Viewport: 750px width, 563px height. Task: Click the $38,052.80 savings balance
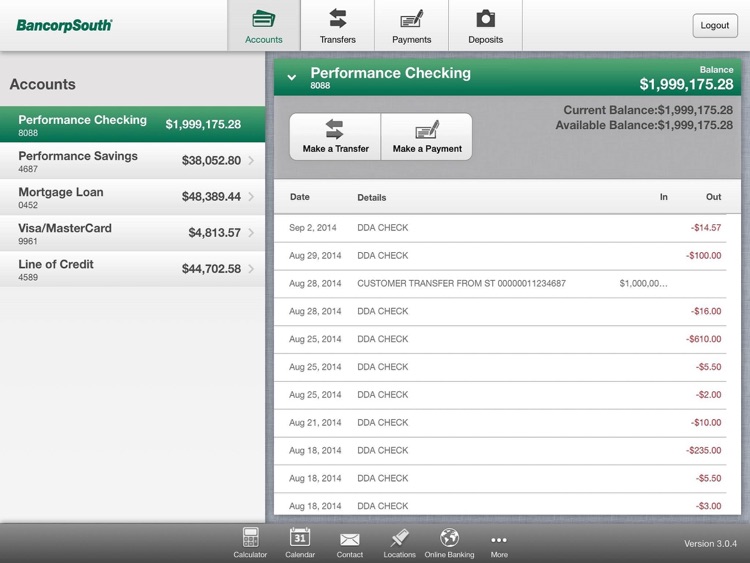click(x=211, y=161)
